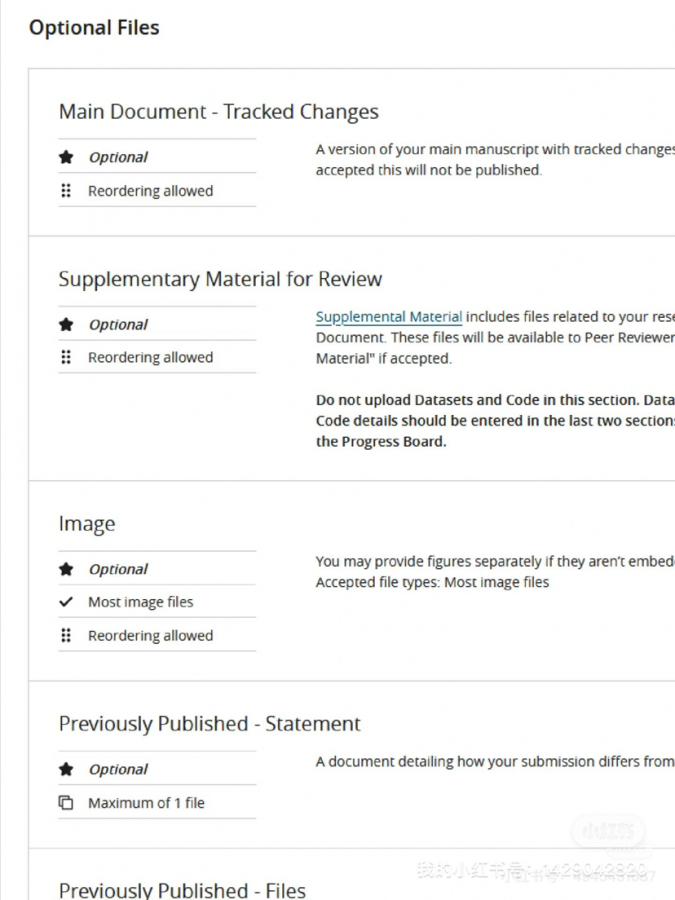Click the Optional Files page title

coord(94,28)
